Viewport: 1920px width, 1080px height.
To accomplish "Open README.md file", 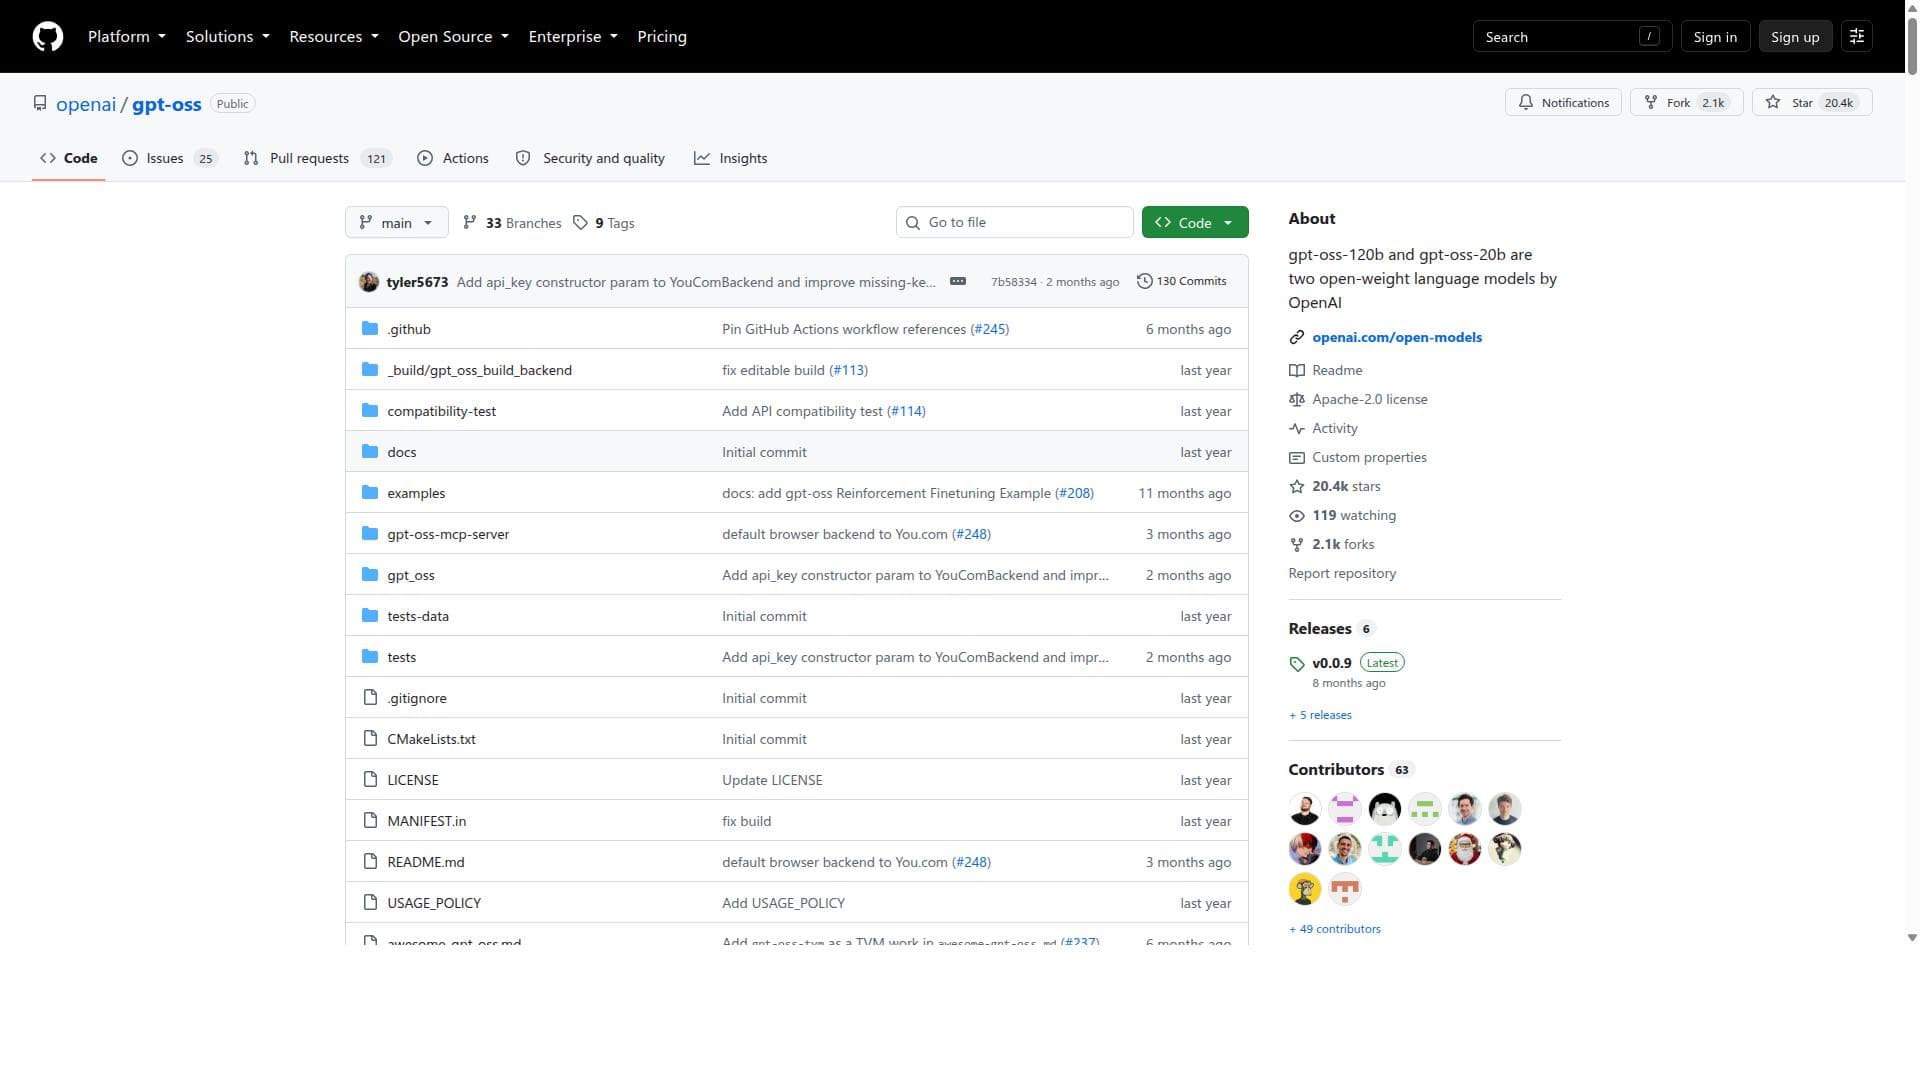I will (426, 862).
